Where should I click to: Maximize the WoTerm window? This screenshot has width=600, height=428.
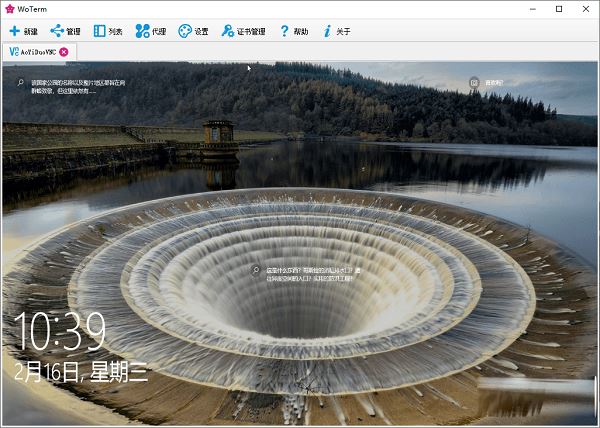(559, 9)
